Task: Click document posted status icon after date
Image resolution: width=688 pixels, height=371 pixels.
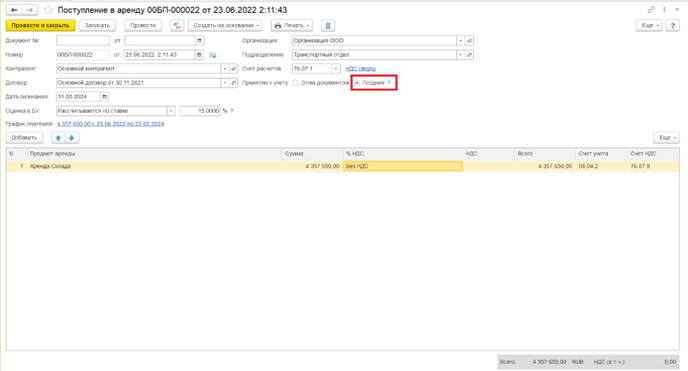Action: point(213,55)
